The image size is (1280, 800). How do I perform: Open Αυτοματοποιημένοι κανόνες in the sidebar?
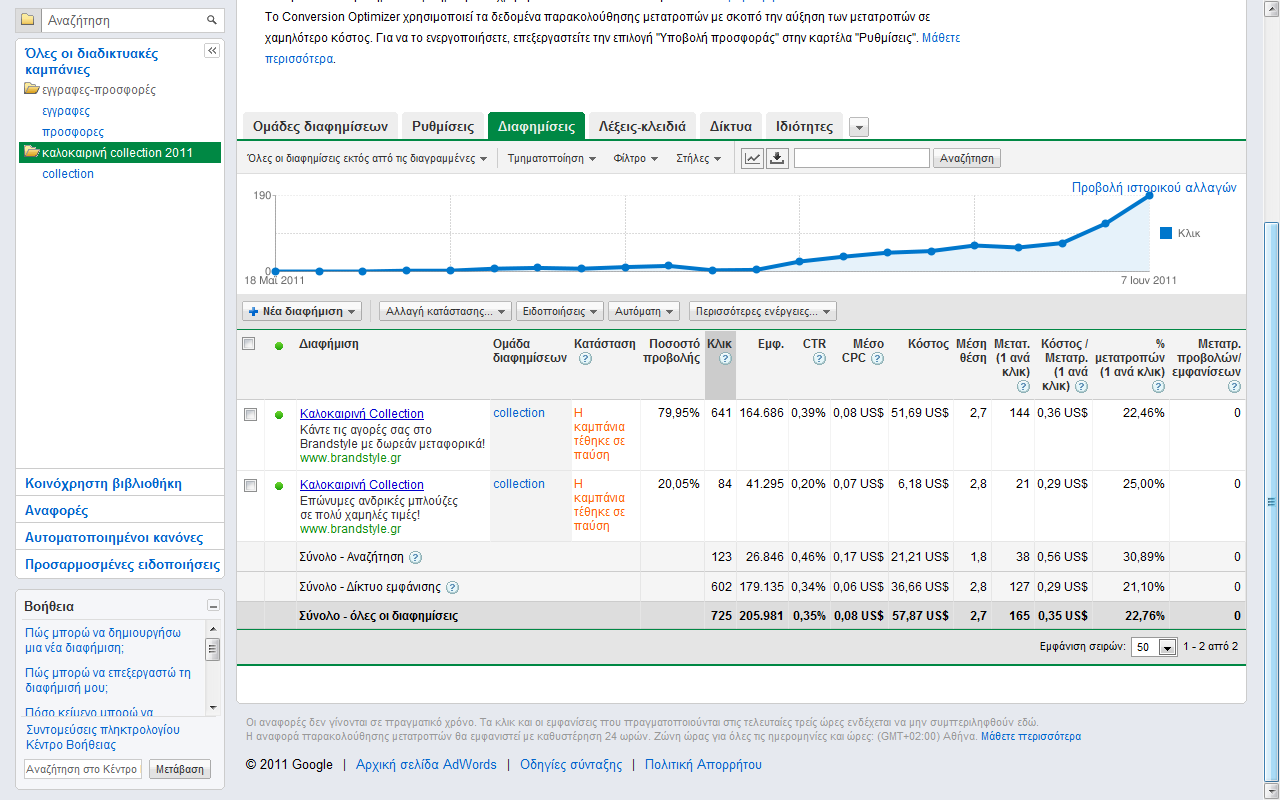tap(114, 537)
